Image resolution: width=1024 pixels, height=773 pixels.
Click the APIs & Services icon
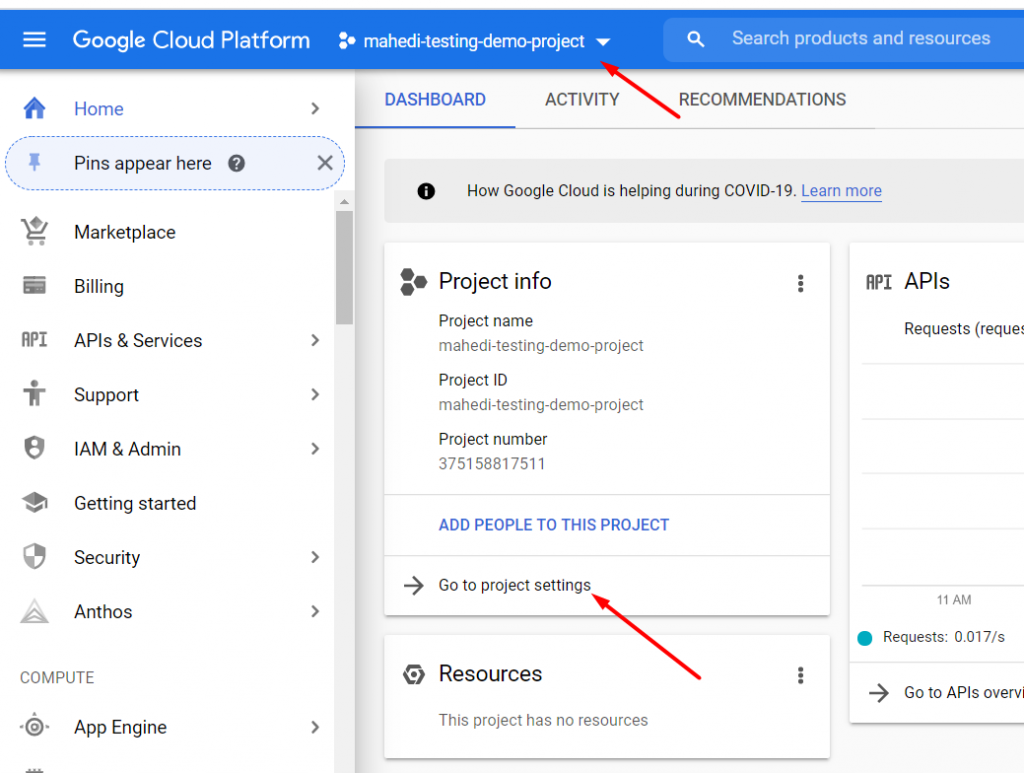(35, 340)
